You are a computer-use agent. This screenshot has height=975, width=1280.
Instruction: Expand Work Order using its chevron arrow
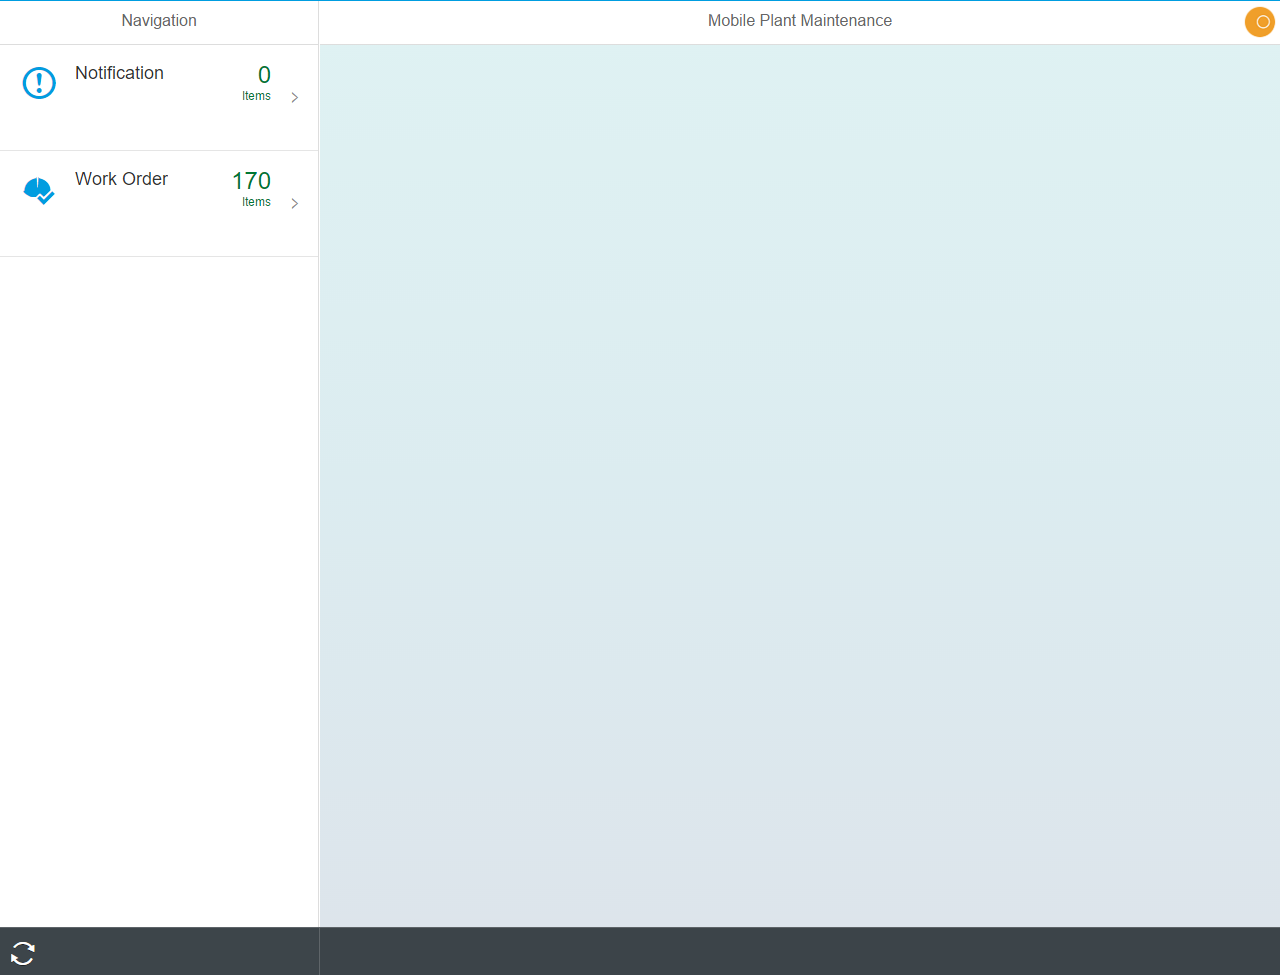coord(294,204)
